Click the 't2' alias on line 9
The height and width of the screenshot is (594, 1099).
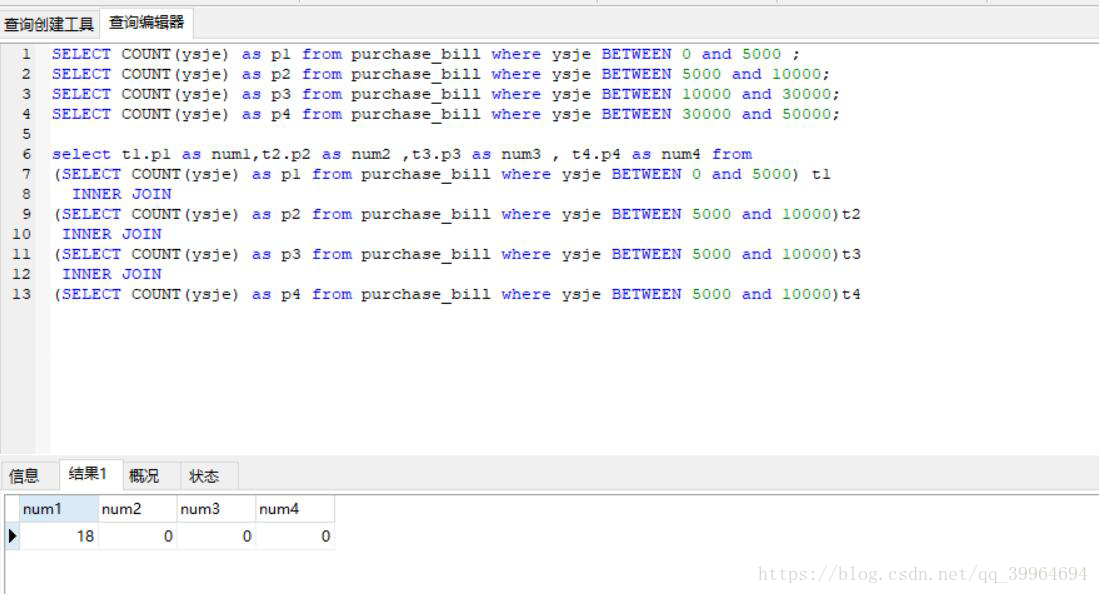pos(851,215)
